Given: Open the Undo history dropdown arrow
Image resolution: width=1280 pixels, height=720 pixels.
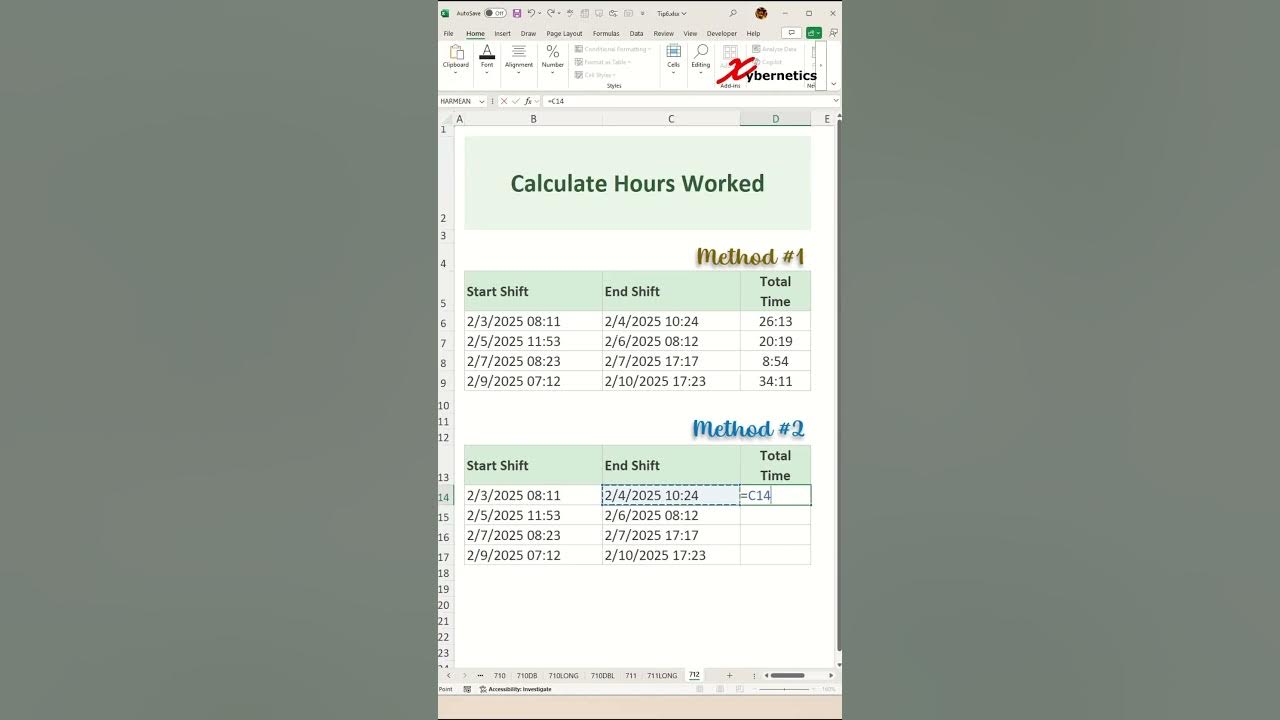Looking at the screenshot, I should pyautogui.click(x=540, y=13).
